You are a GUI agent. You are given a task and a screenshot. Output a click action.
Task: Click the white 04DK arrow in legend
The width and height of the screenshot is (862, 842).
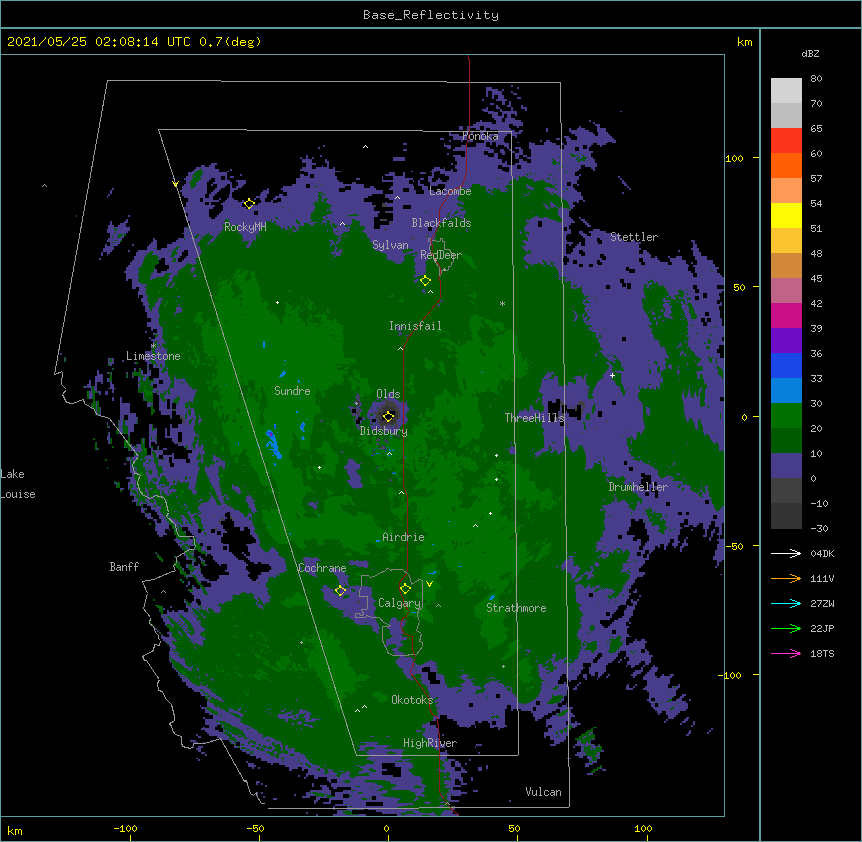[786, 553]
